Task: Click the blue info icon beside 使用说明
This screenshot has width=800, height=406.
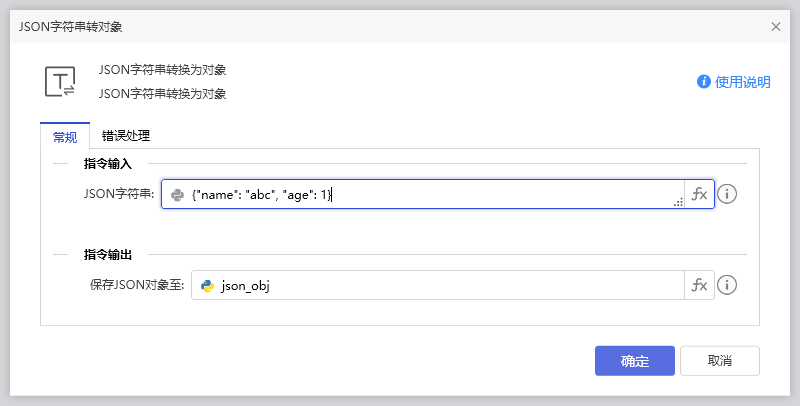Action: (704, 82)
